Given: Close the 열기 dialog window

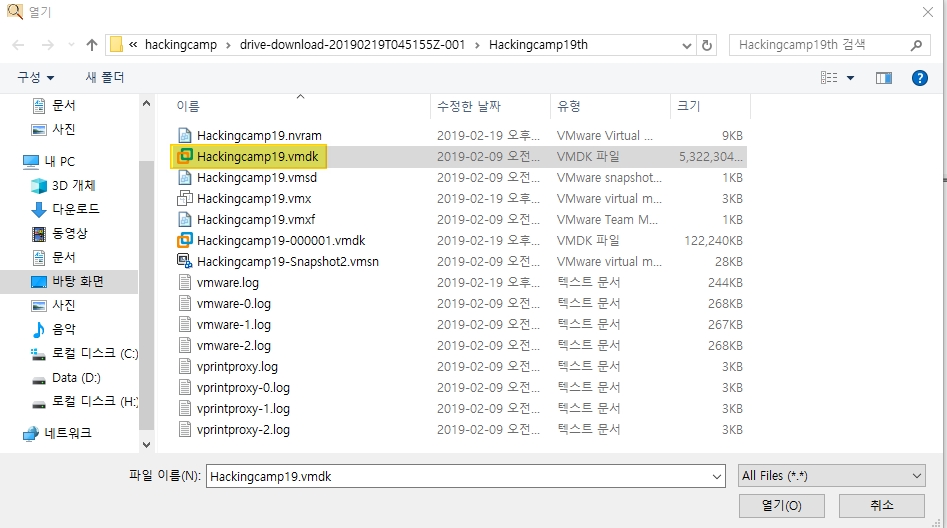Looking at the screenshot, I should point(928,12).
